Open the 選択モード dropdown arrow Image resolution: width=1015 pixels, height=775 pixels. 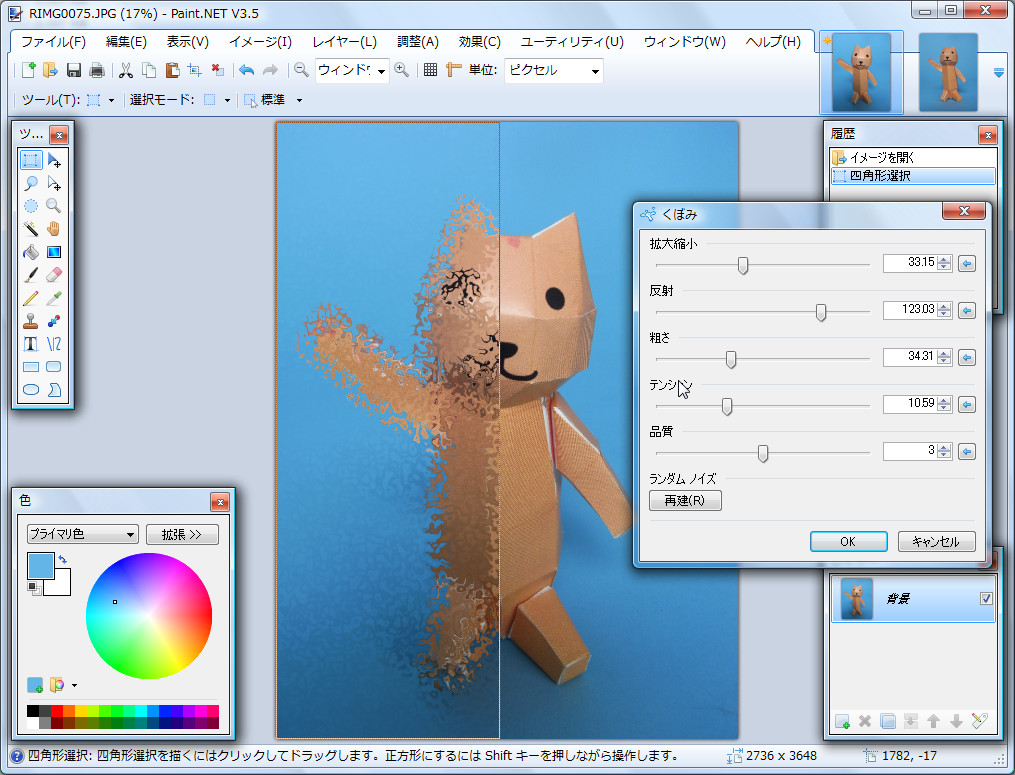[x=227, y=100]
